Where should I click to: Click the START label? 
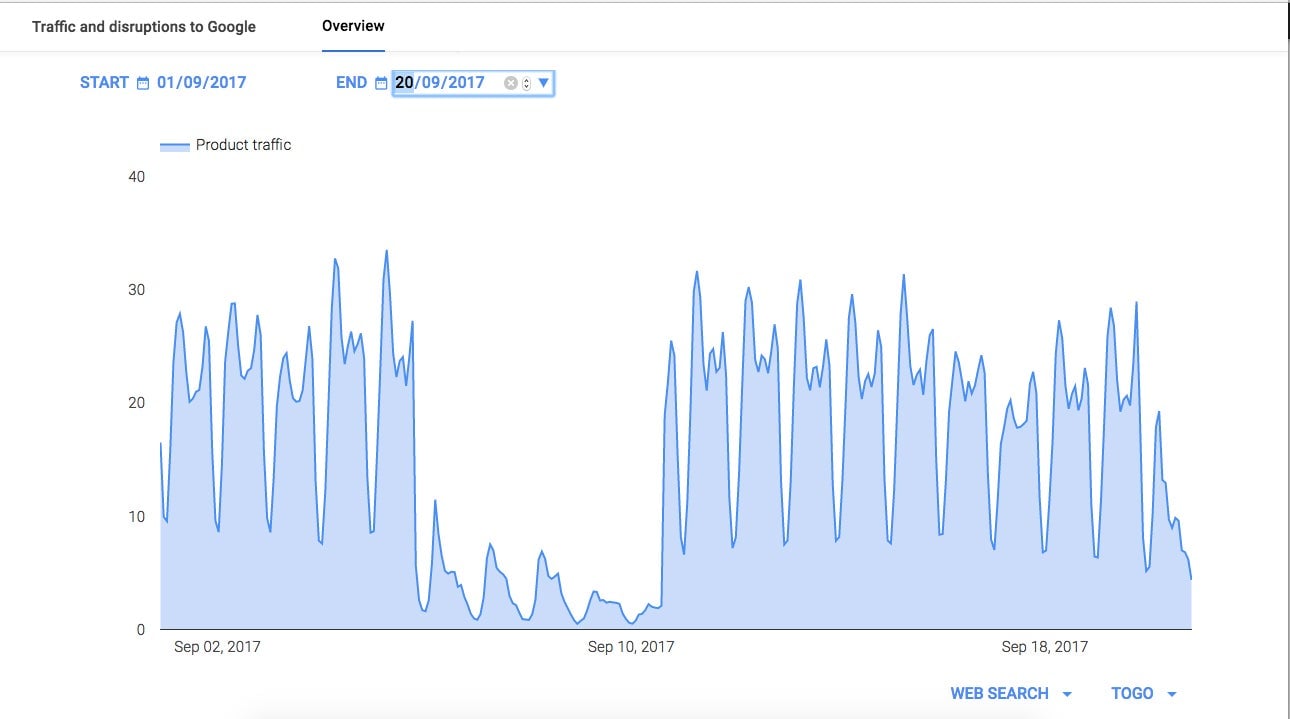(104, 83)
